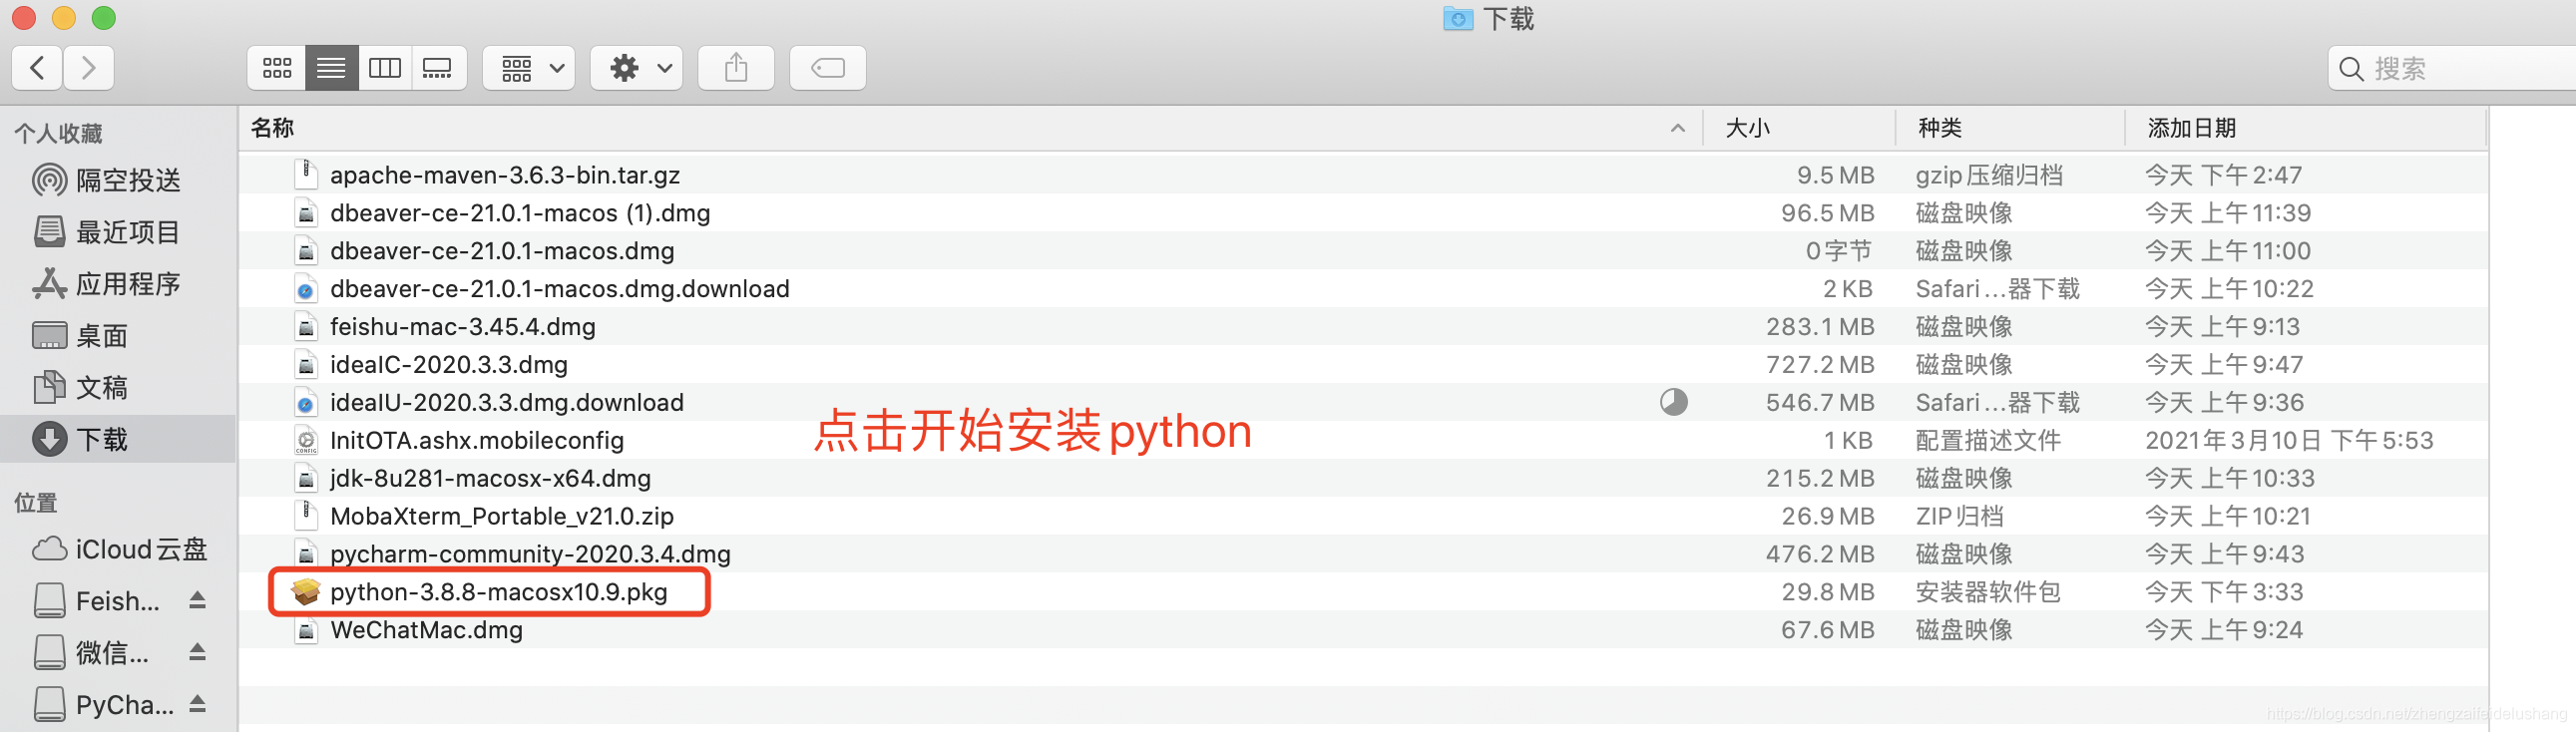Click the 2021年3月10日 下午 5:53 date cell
This screenshot has width=2576, height=732.
[2289, 441]
